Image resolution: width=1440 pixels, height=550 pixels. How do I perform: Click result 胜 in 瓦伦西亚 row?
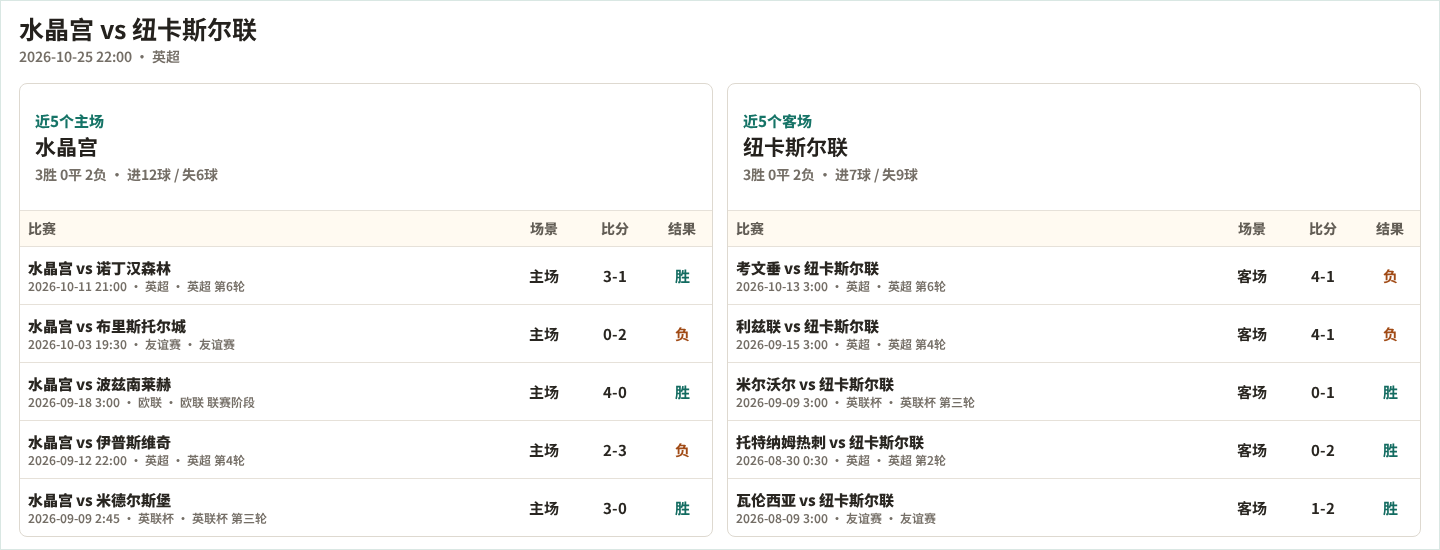(1390, 508)
